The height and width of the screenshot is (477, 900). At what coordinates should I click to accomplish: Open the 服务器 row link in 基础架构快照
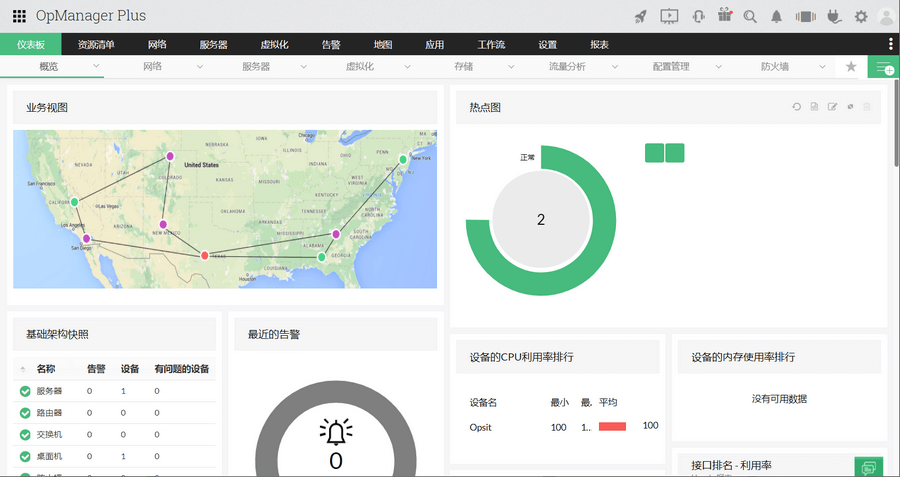click(x=49, y=391)
